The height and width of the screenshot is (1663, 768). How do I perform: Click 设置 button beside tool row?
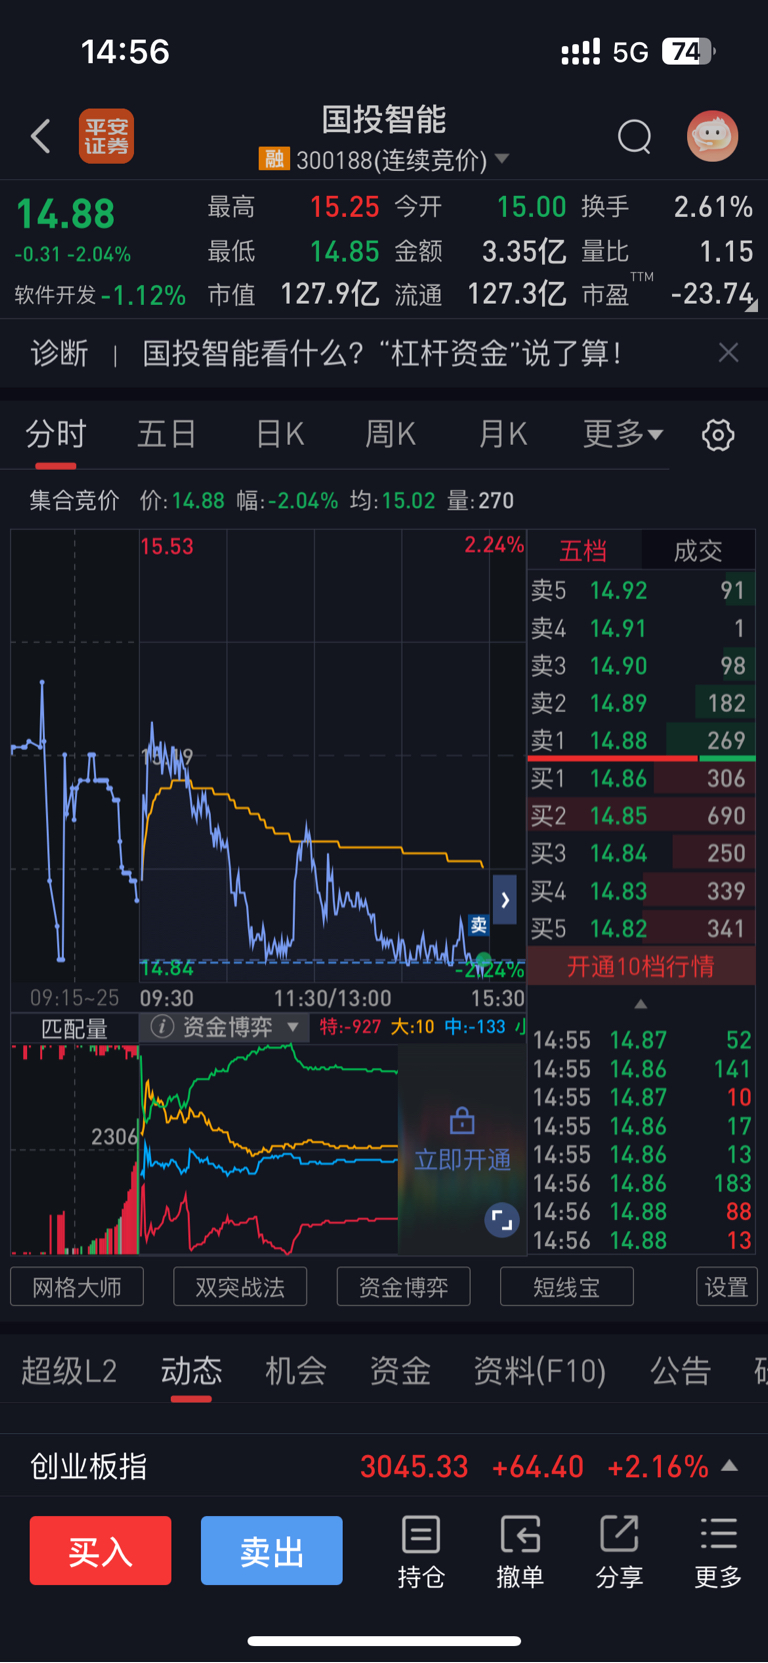(726, 1287)
